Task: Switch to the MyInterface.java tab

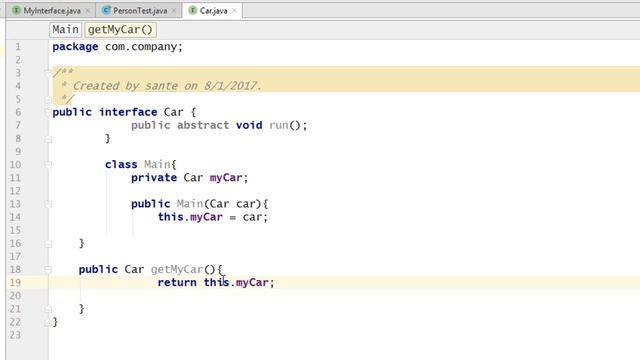Action: 51,11
